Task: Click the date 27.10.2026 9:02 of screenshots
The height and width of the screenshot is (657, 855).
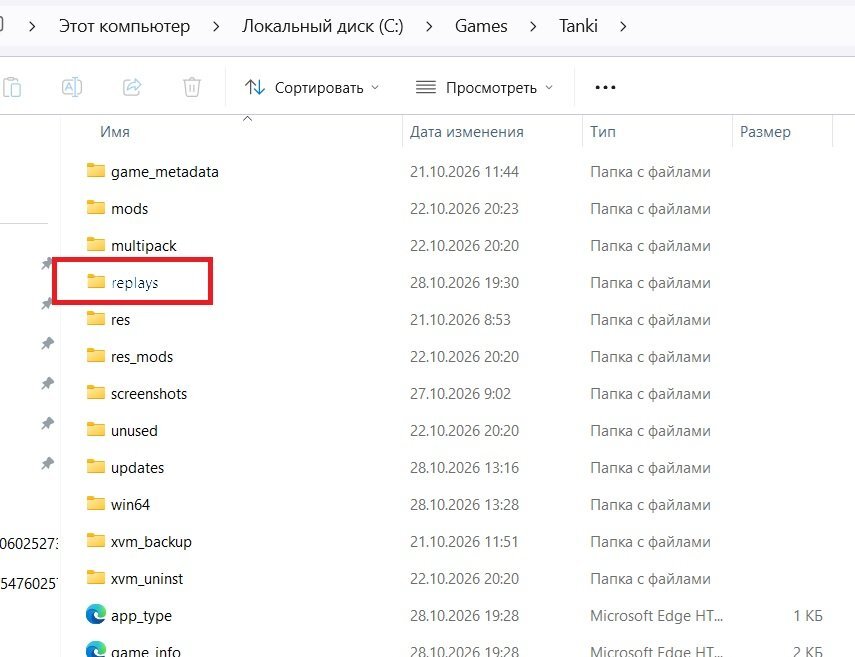Action: (460, 394)
